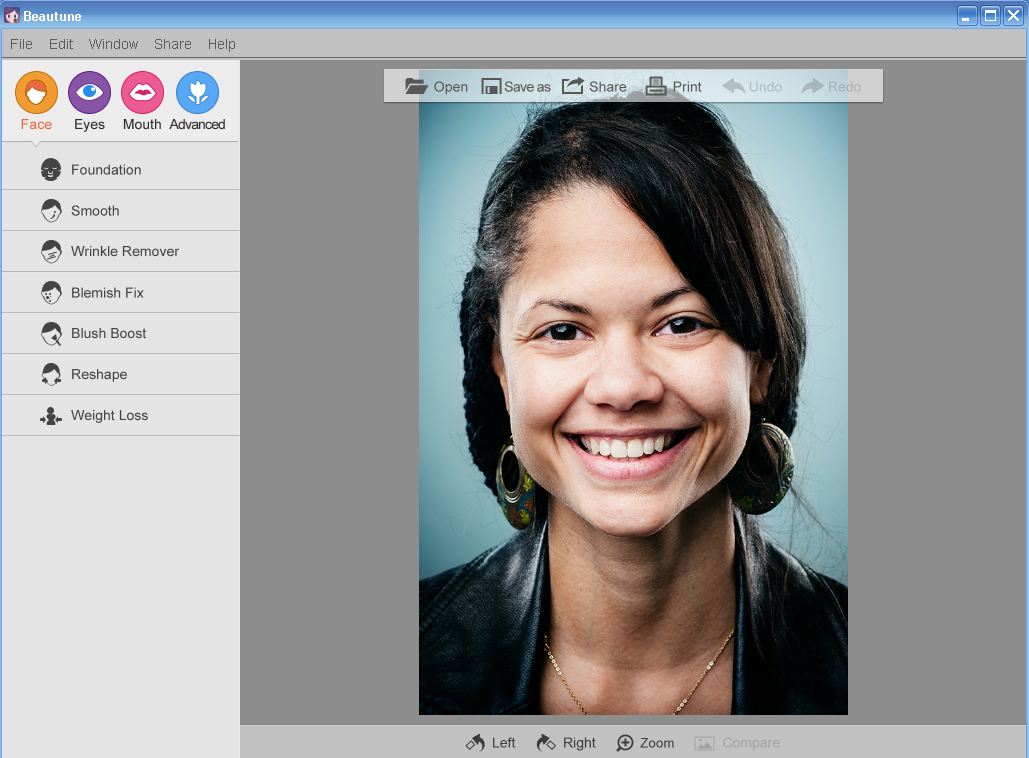This screenshot has height=758, width=1029.
Task: Open the Window menu
Action: [x=113, y=44]
